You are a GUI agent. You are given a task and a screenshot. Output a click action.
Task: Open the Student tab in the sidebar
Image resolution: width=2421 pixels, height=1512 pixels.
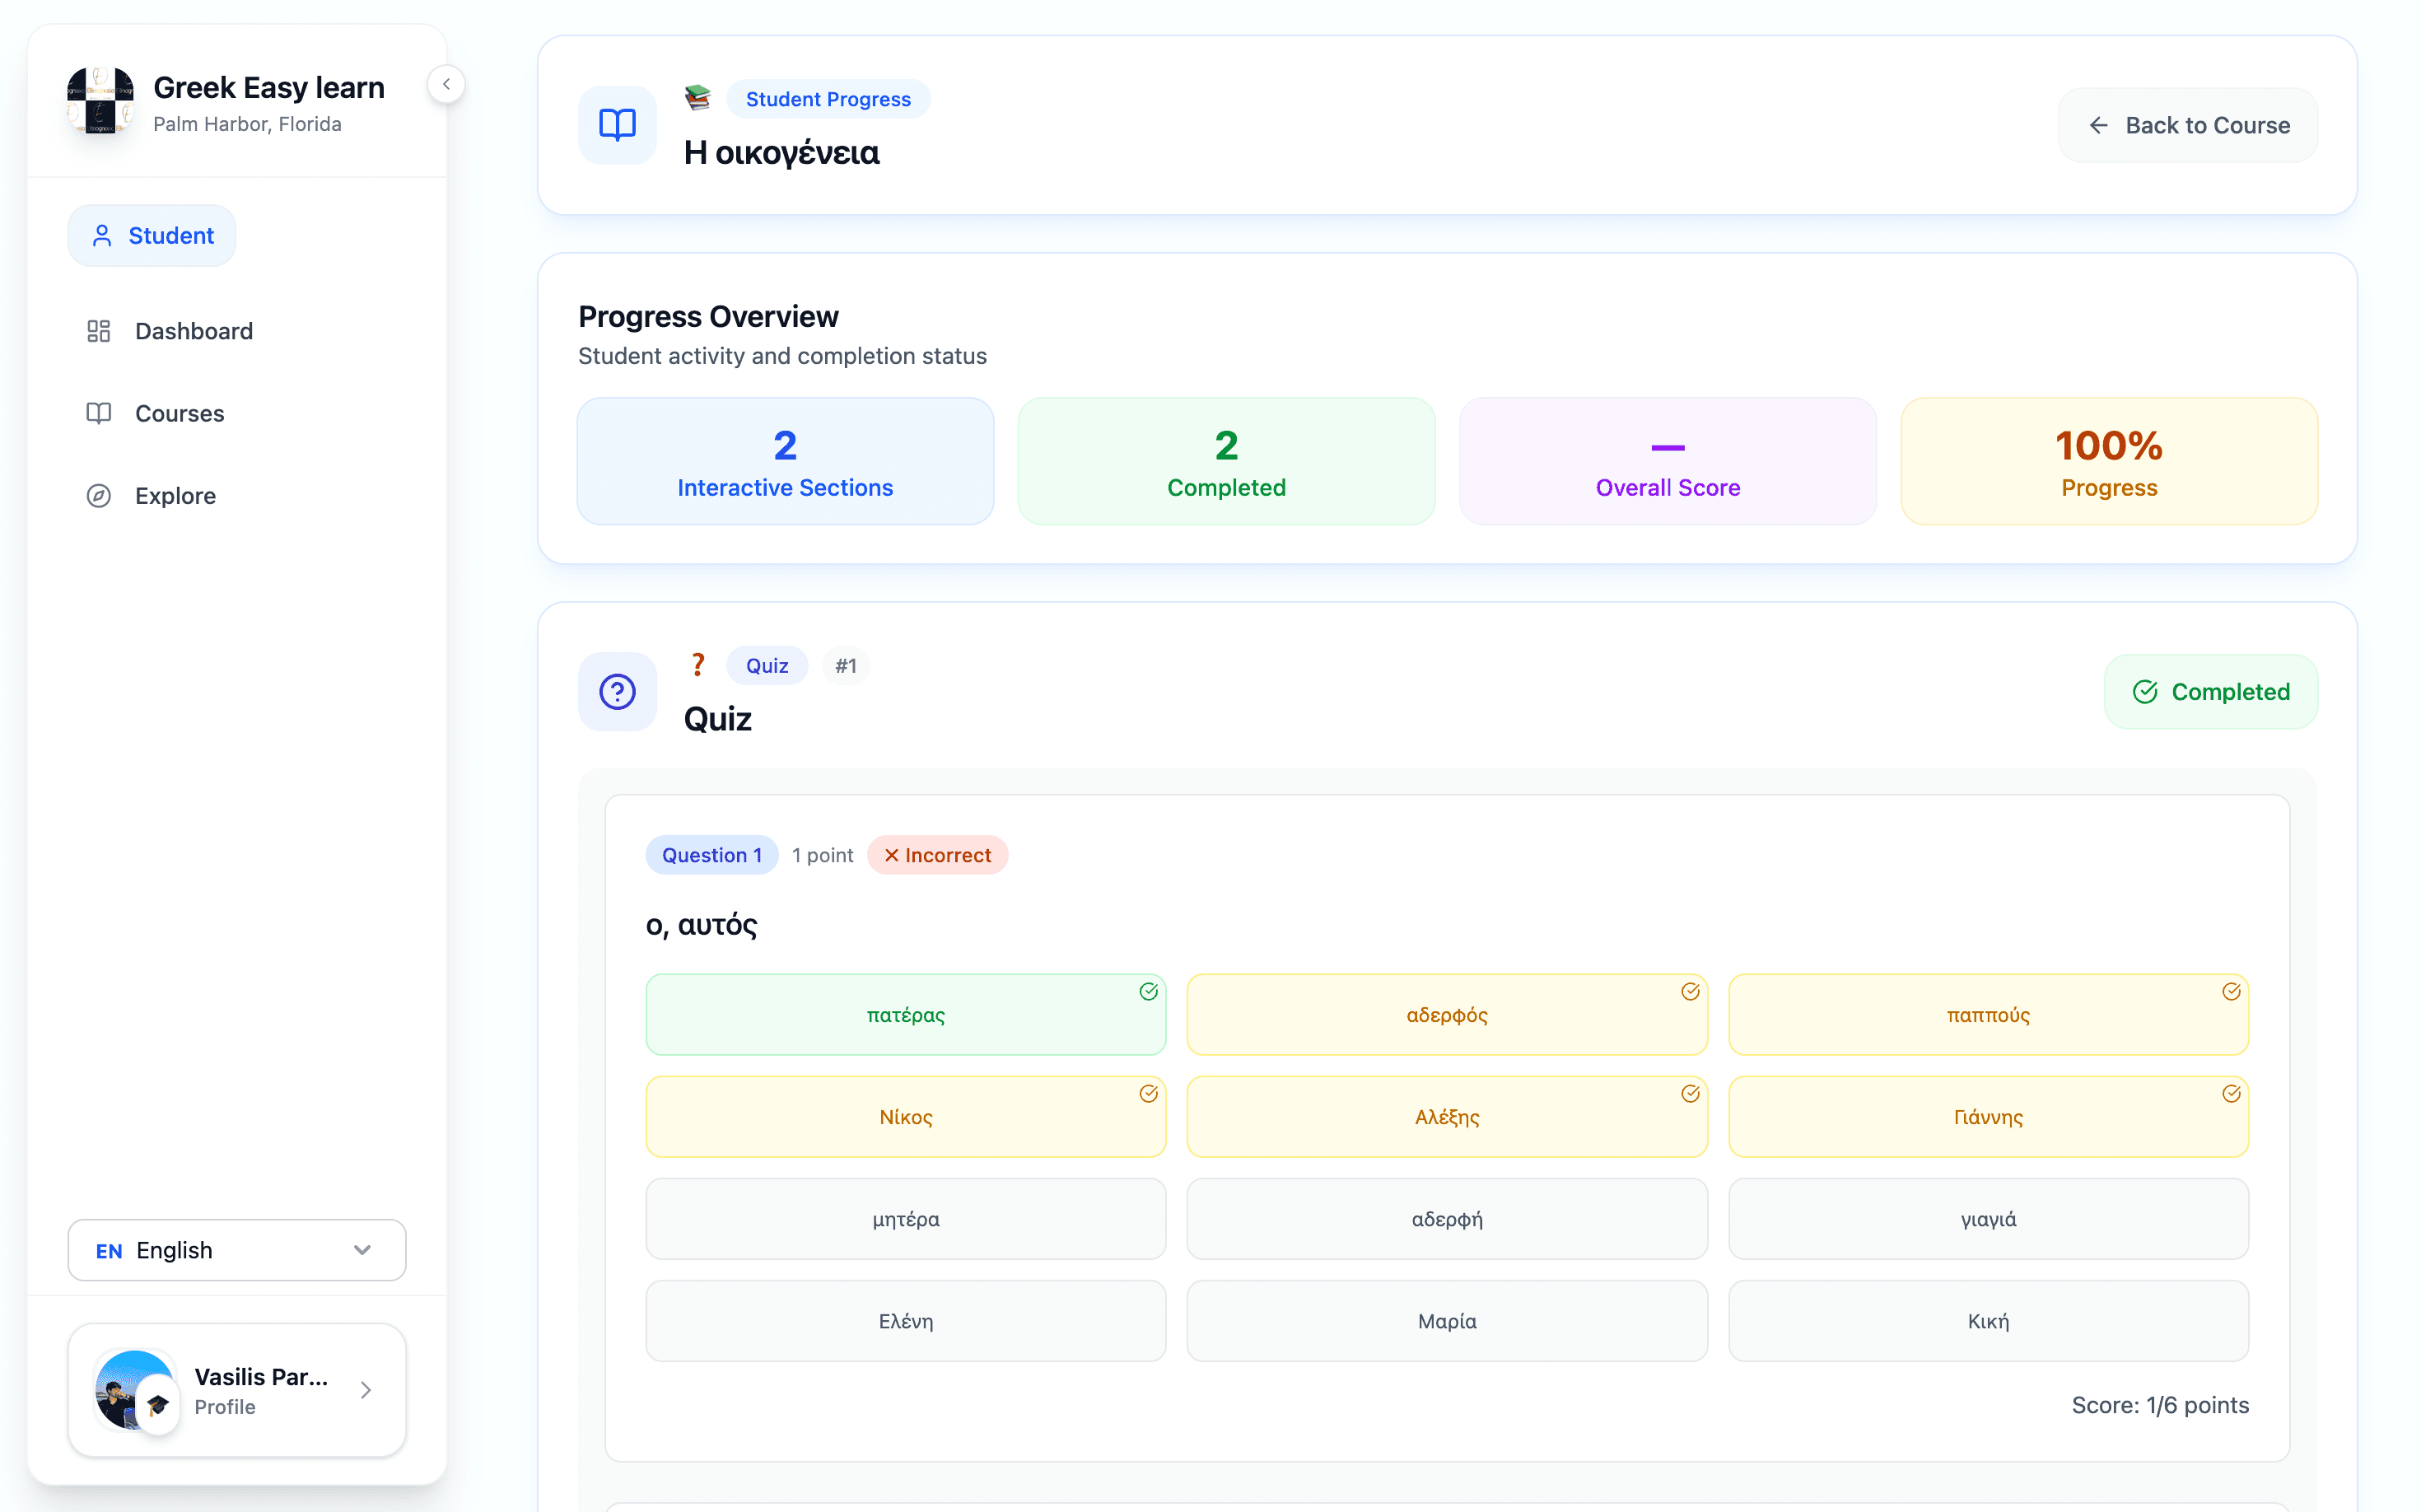[152, 236]
